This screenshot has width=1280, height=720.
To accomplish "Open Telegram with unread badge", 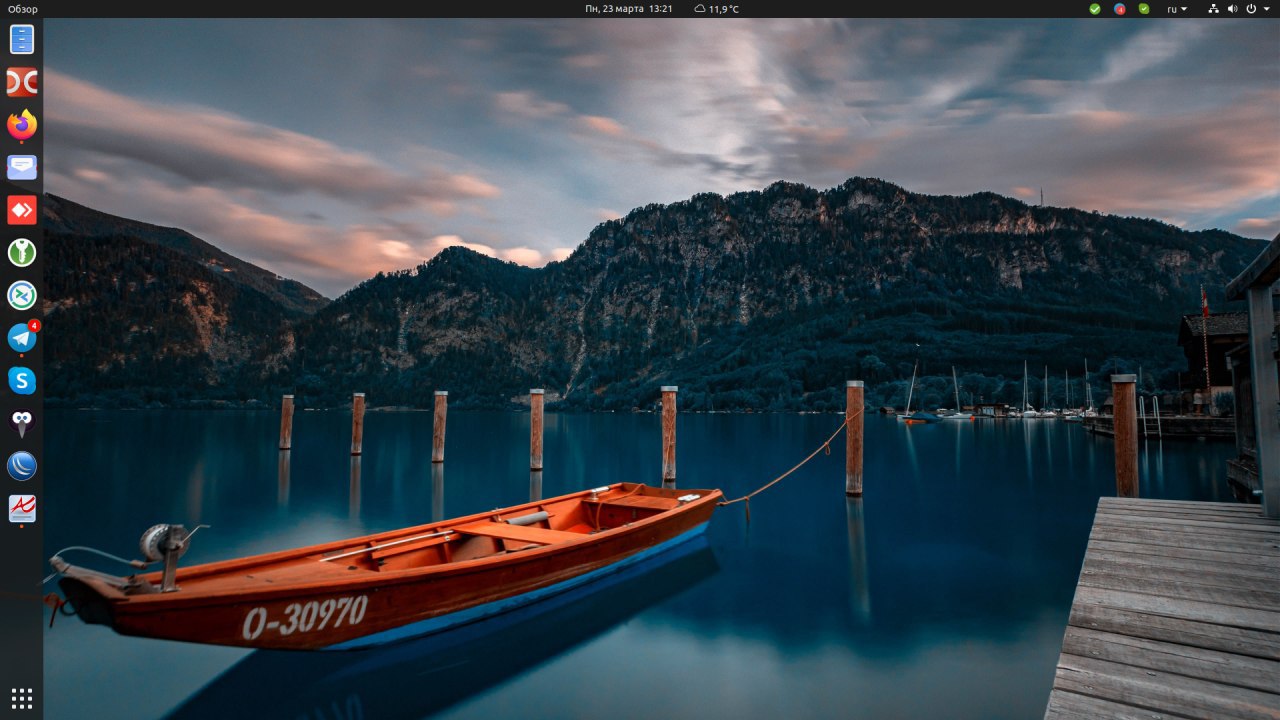I will pyautogui.click(x=22, y=338).
